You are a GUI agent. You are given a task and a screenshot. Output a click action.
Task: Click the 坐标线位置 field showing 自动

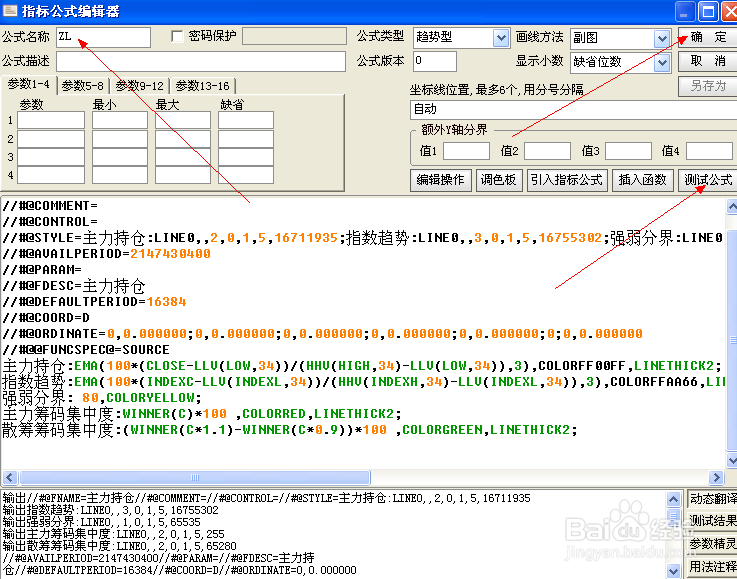click(573, 110)
